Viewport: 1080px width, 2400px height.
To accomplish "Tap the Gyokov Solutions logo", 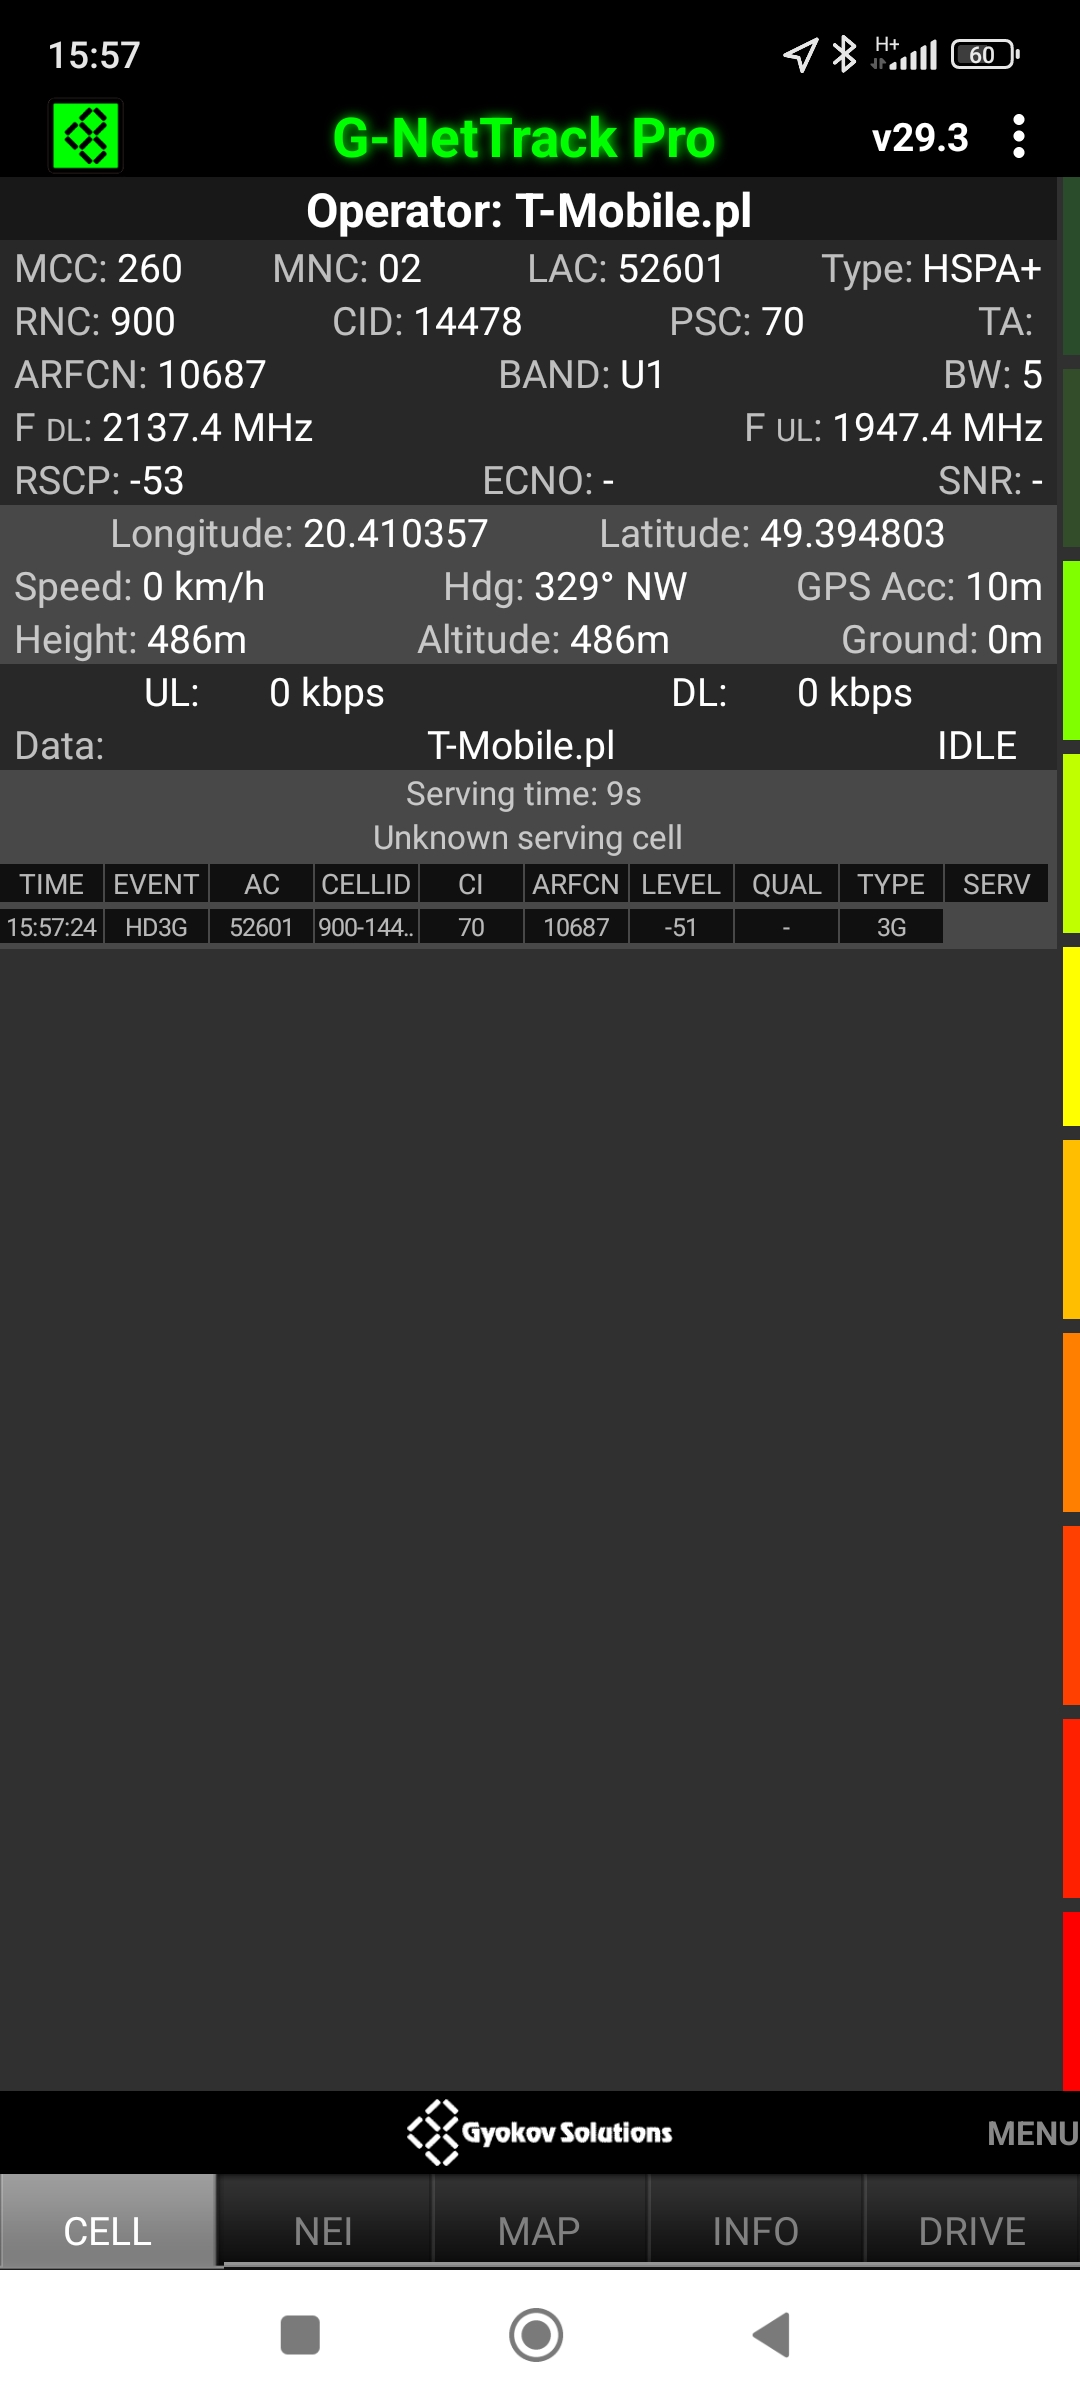I will tap(539, 2132).
